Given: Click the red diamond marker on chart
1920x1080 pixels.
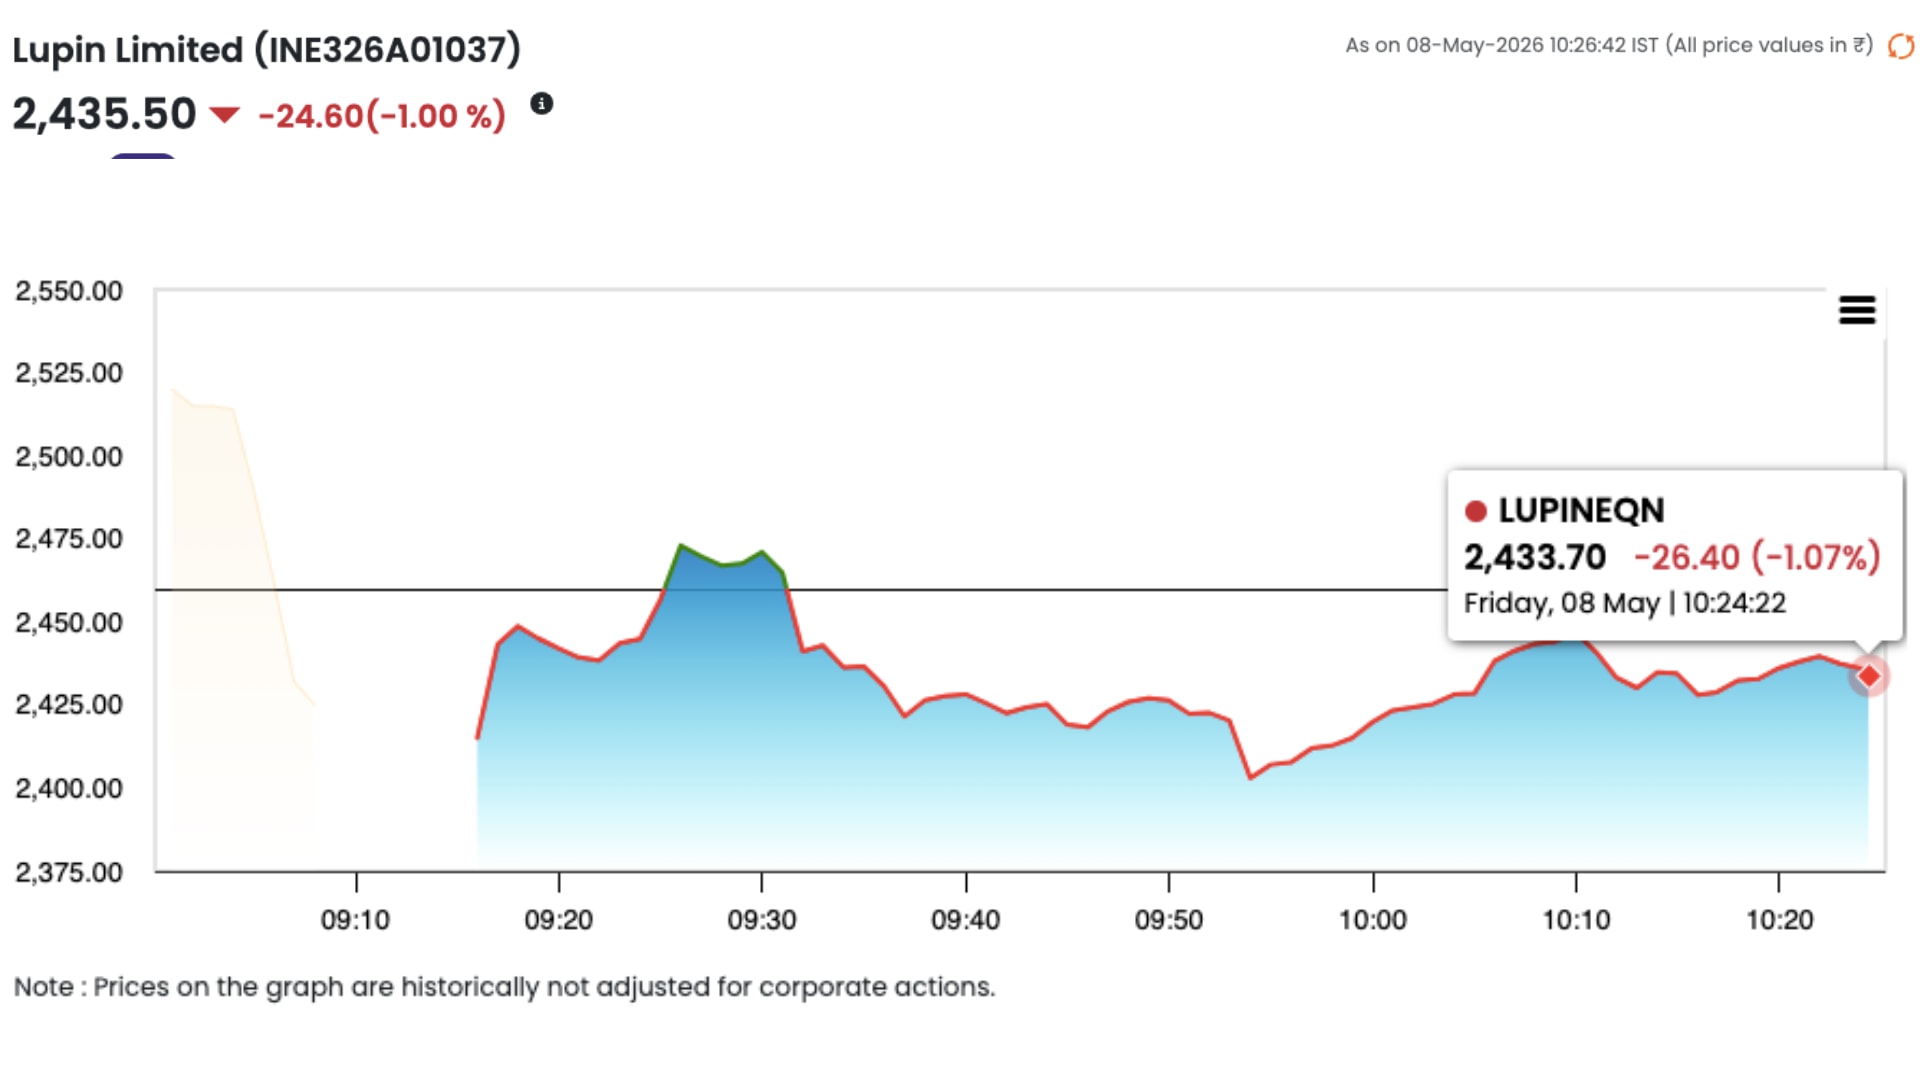Looking at the screenshot, I should (1868, 677).
